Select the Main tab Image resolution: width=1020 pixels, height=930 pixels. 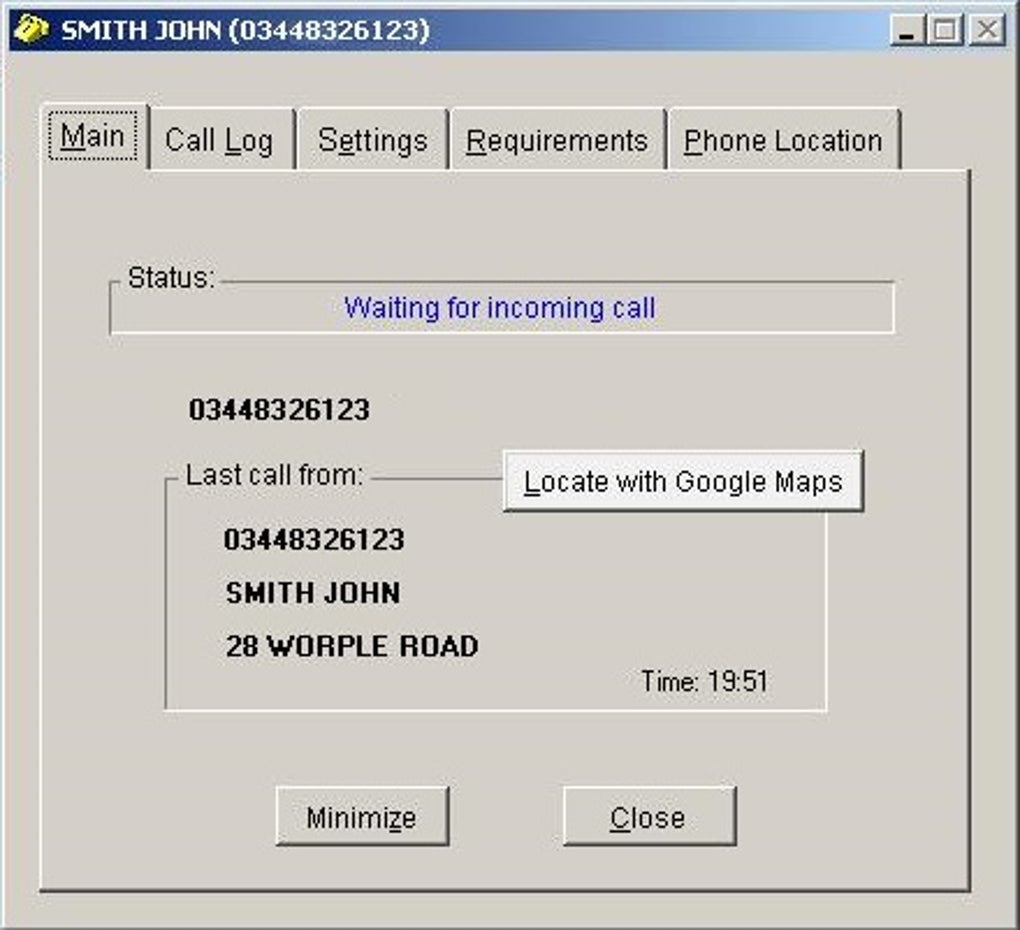point(94,137)
